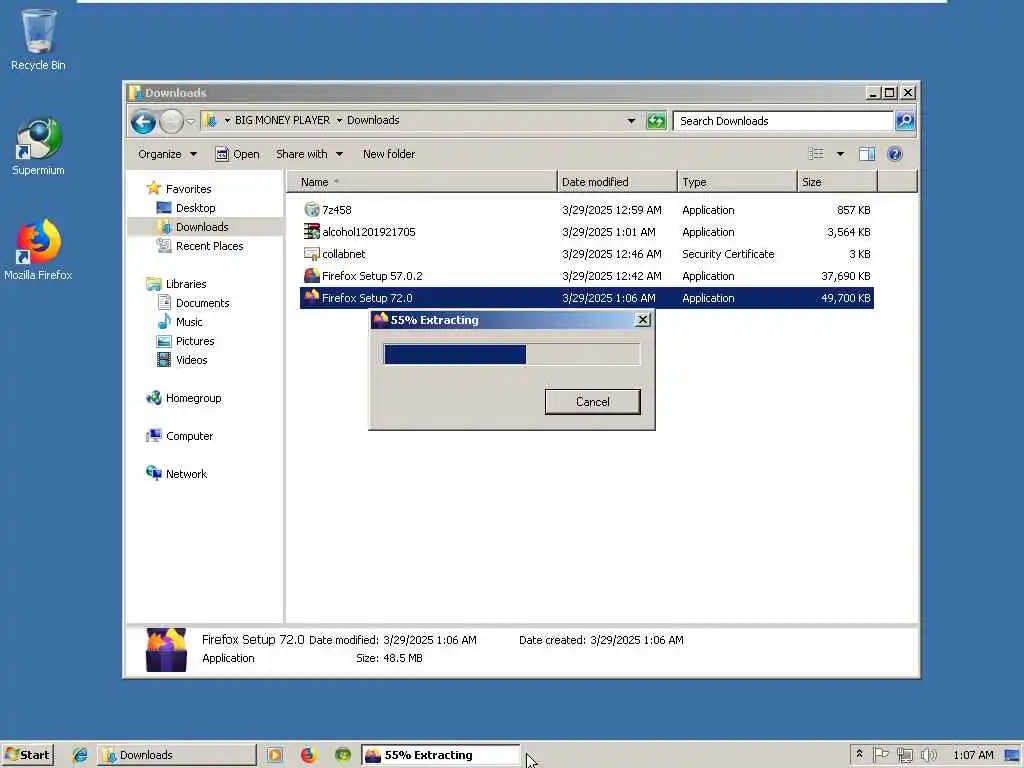
Task: Select the Mozilla Firefox desktop shortcut
Action: 38,249
